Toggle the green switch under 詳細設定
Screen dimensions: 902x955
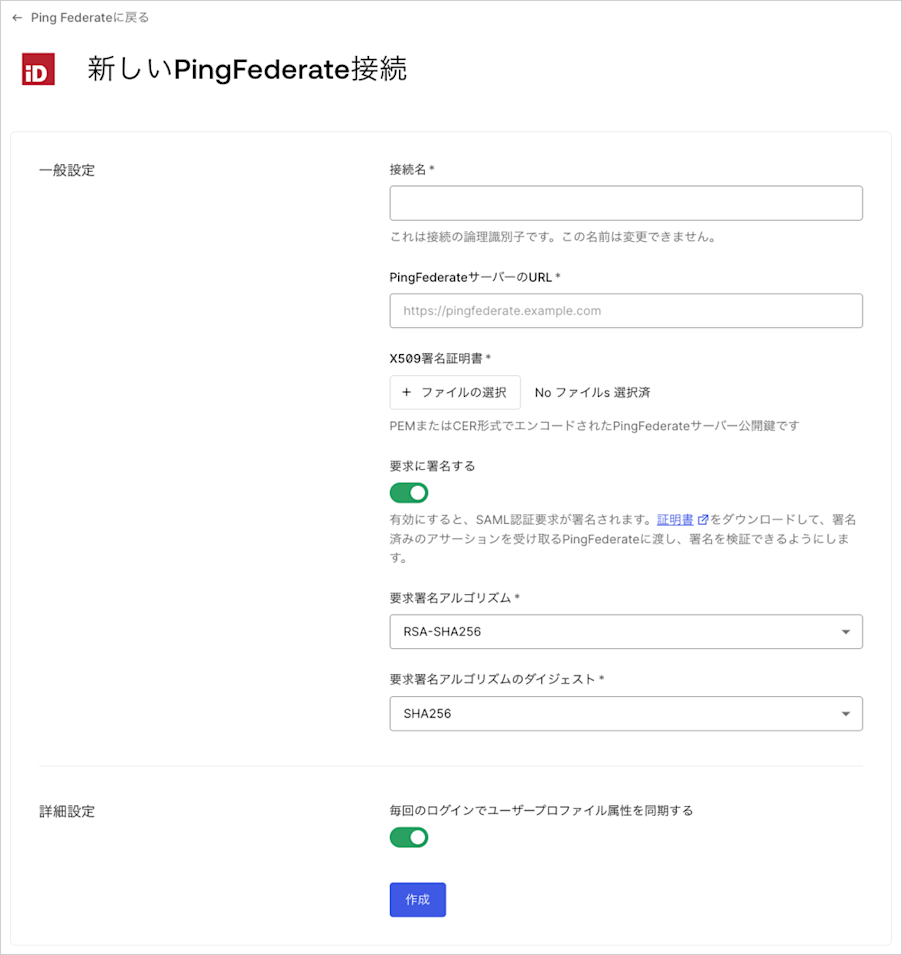click(408, 837)
